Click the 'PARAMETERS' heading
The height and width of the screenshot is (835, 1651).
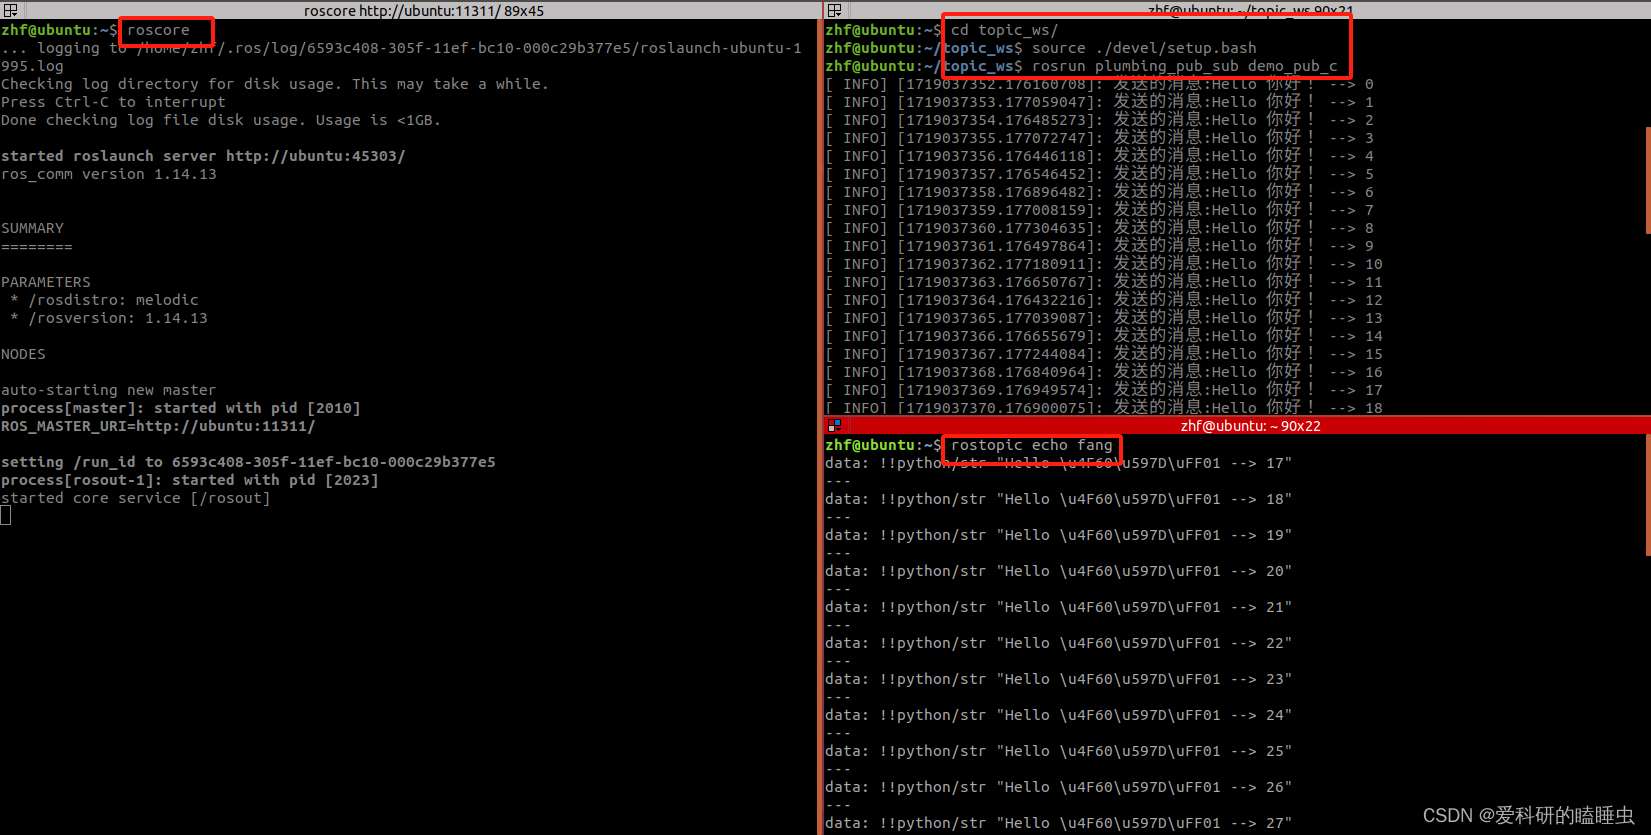pos(46,282)
